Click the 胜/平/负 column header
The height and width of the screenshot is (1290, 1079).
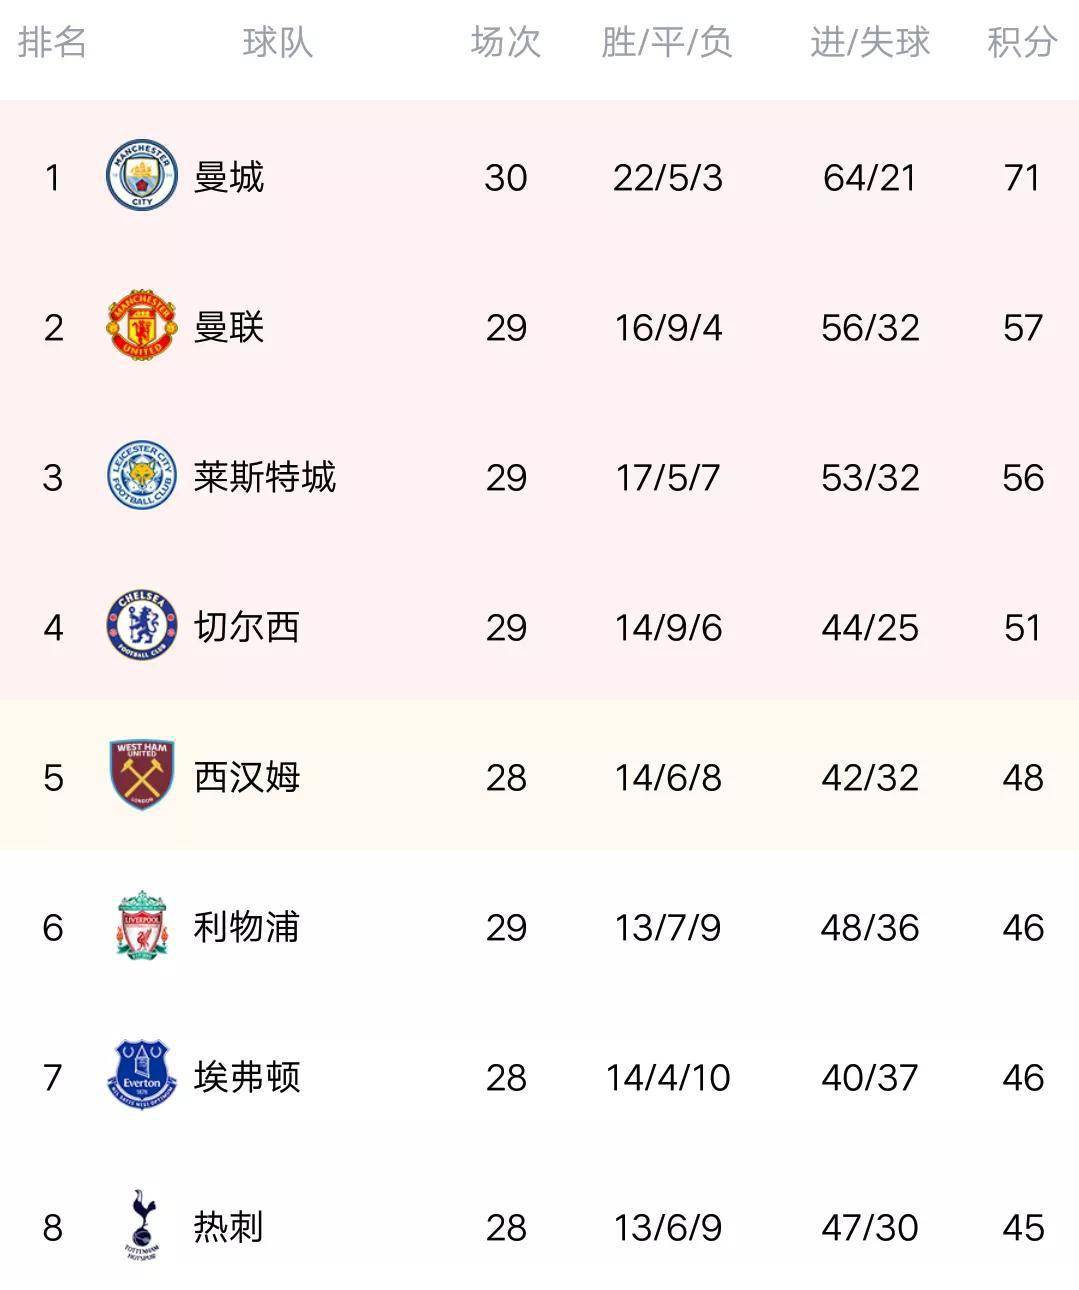tap(667, 42)
